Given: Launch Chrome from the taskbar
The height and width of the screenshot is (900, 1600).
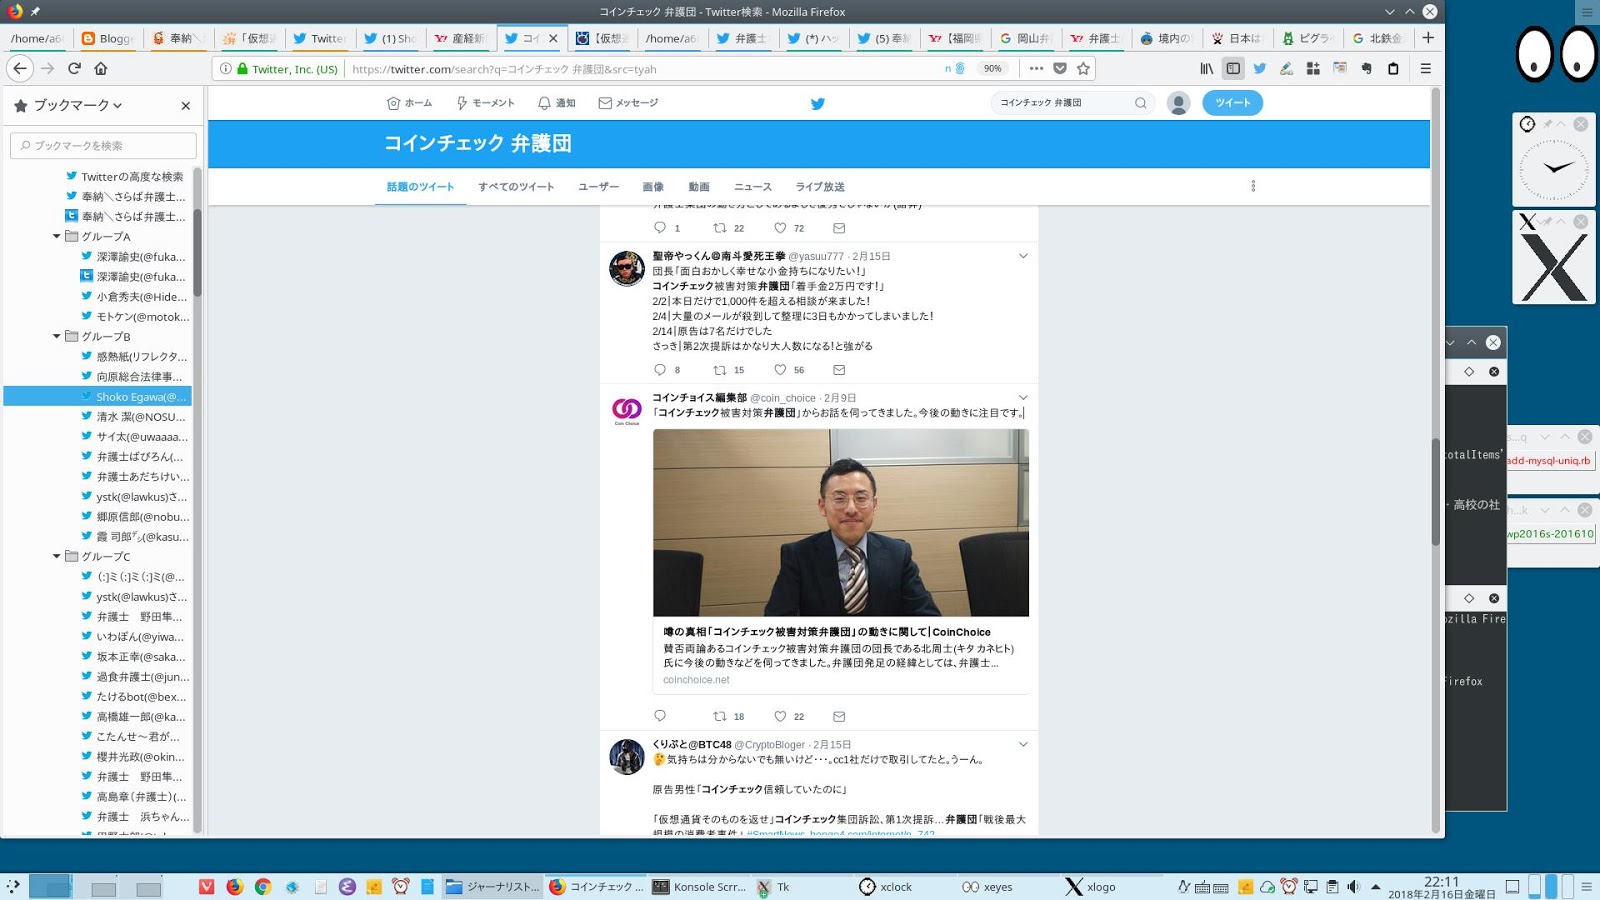Looking at the screenshot, I should coord(262,887).
